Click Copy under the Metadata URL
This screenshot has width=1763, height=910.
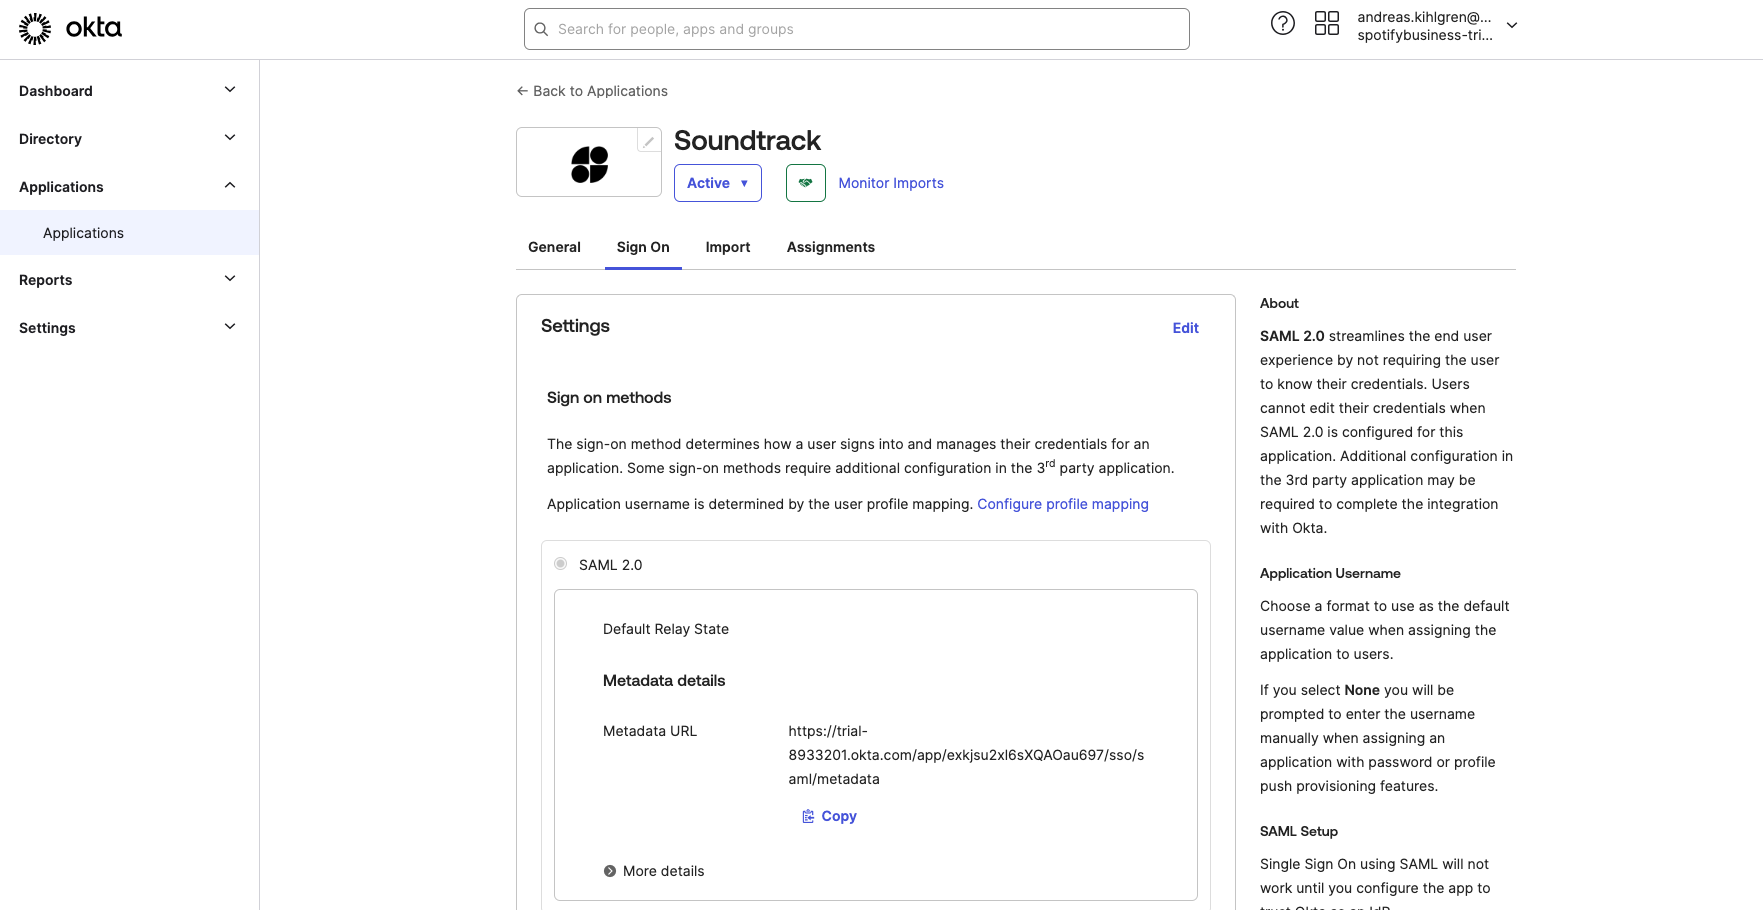(x=830, y=816)
